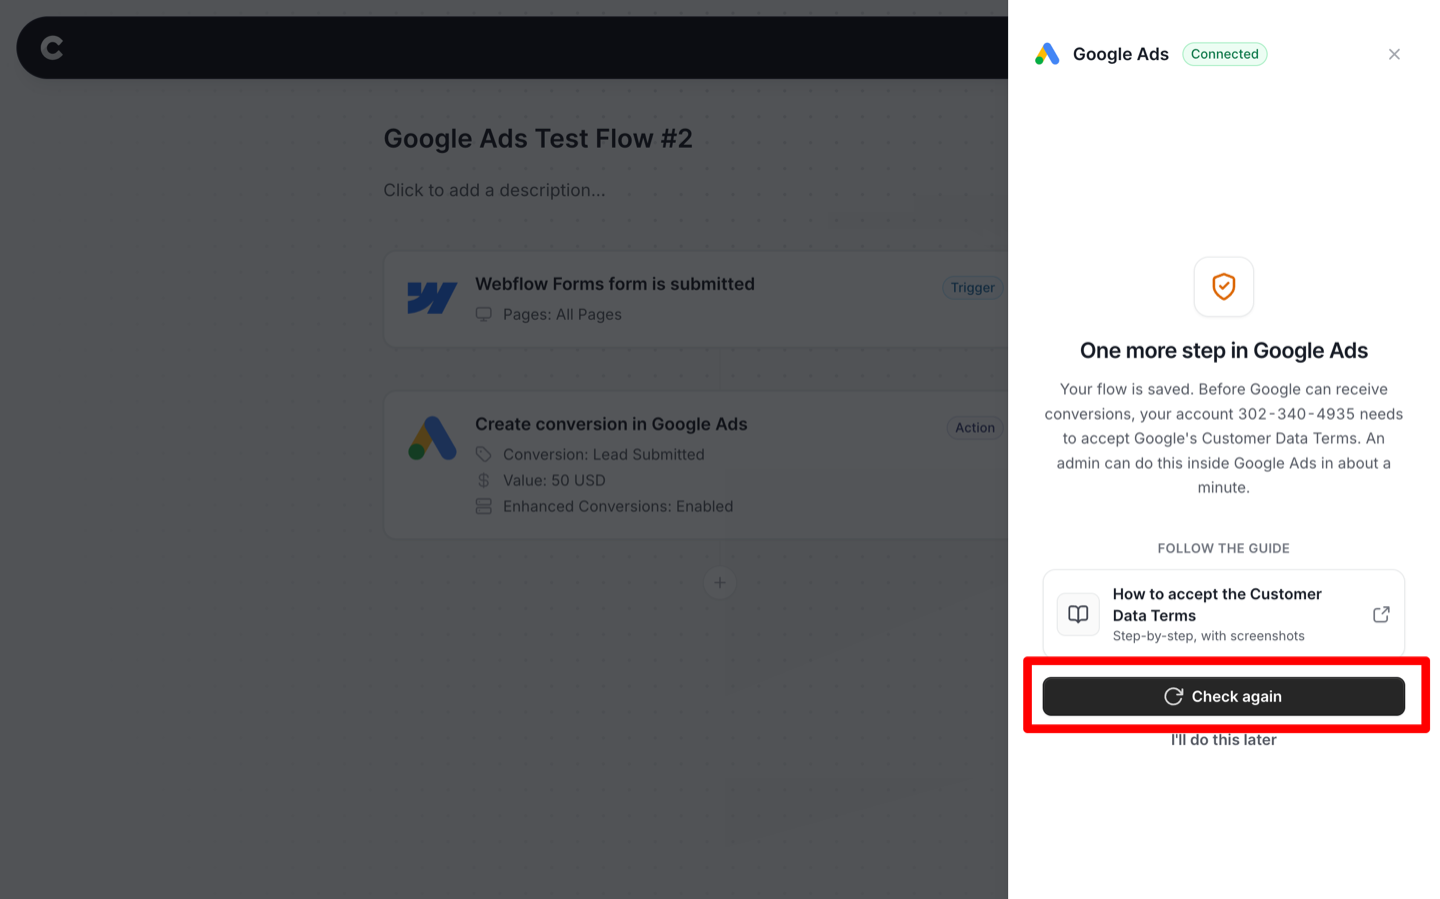Image resolution: width=1440 pixels, height=899 pixels.
Task: Click the Action badge
Action: 974,428
